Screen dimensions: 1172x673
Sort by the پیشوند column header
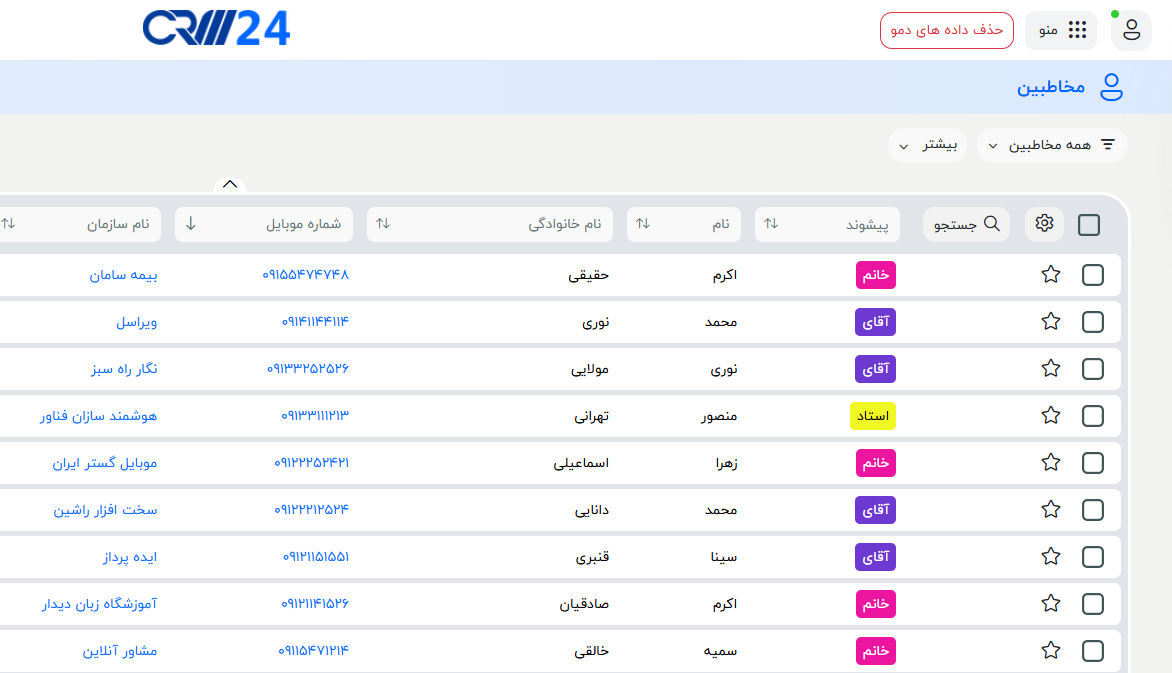827,224
